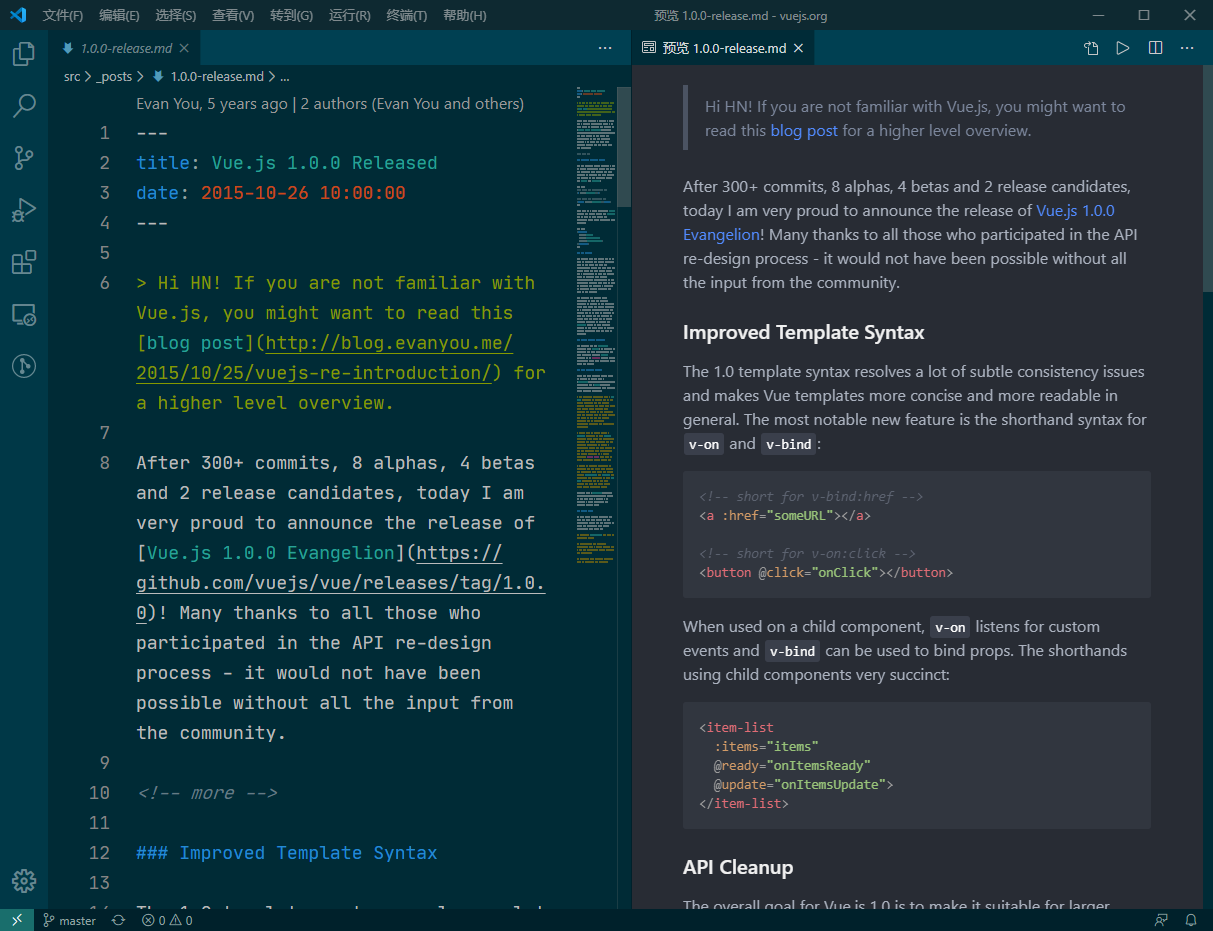Click line number 12 in the gutter

[x=99, y=853]
